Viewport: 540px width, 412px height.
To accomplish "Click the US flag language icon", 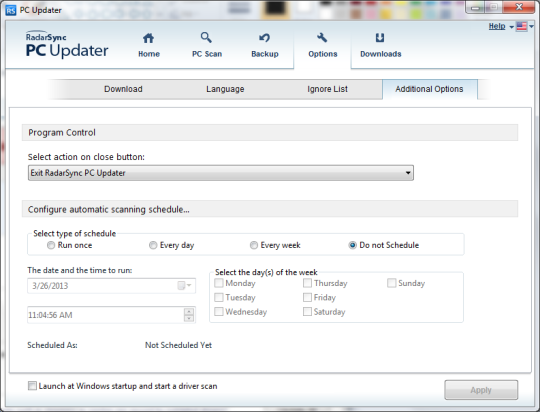I will click(521, 27).
